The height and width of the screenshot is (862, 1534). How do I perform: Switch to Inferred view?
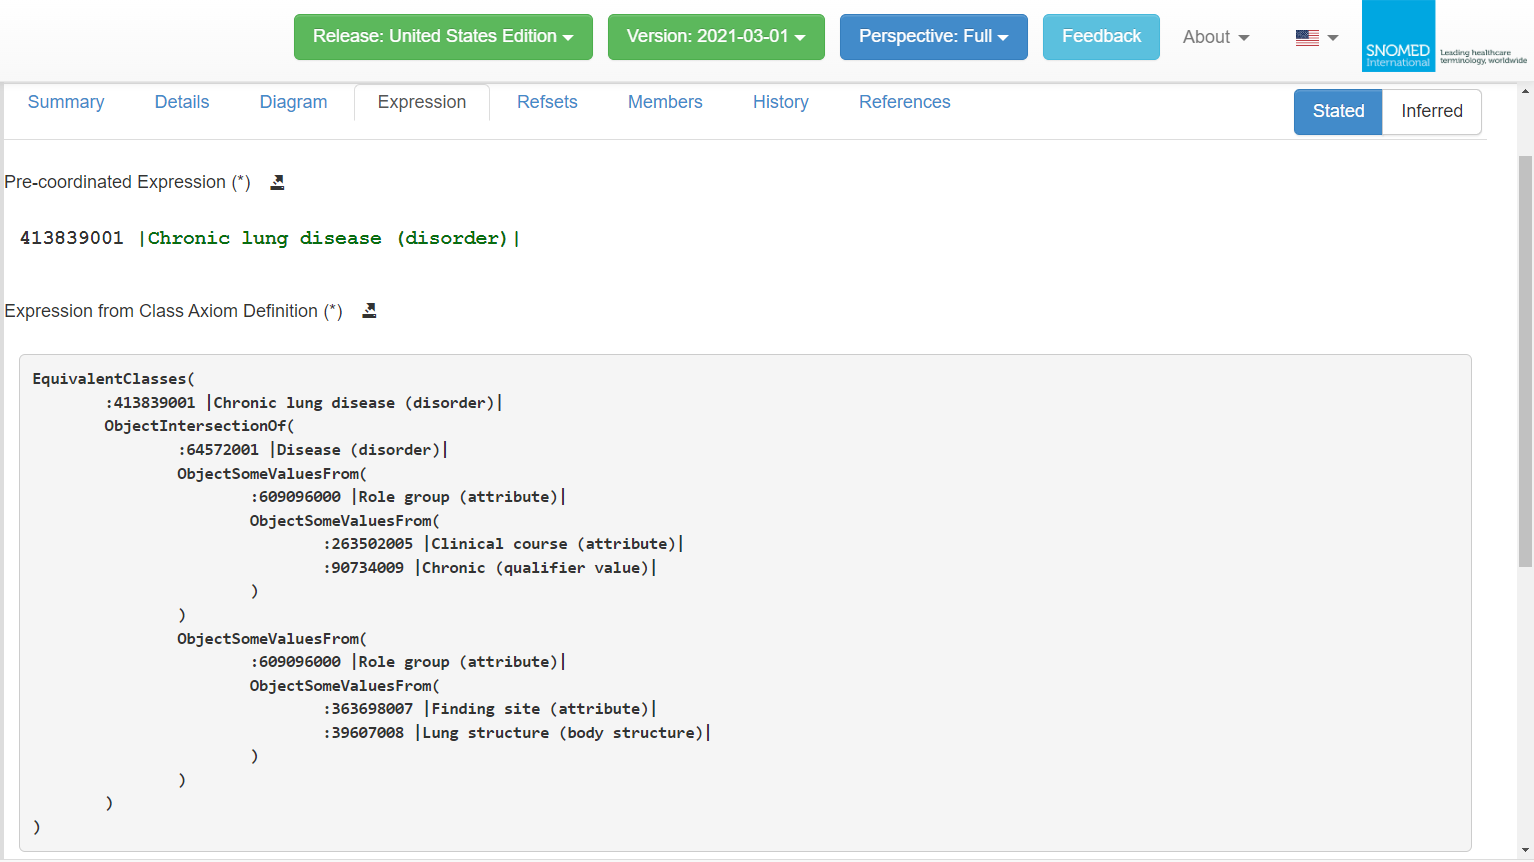click(x=1431, y=111)
